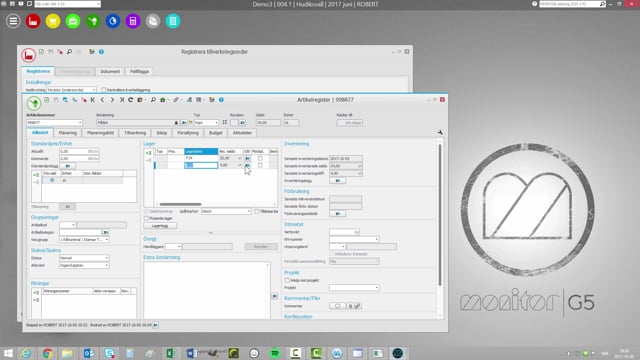Click the Benämning input field

(x=138, y=122)
